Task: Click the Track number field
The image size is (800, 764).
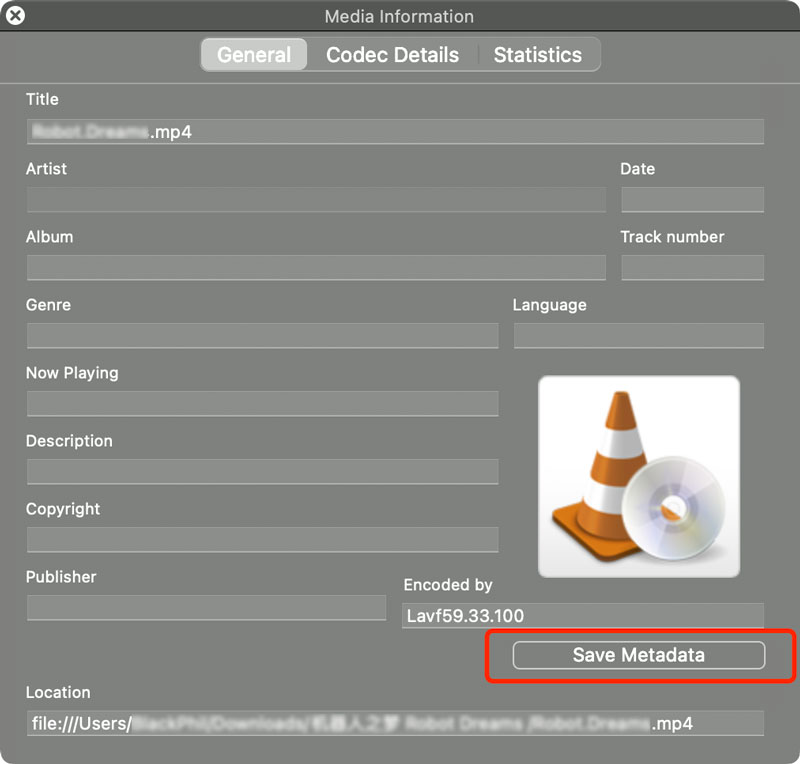Action: (x=692, y=267)
